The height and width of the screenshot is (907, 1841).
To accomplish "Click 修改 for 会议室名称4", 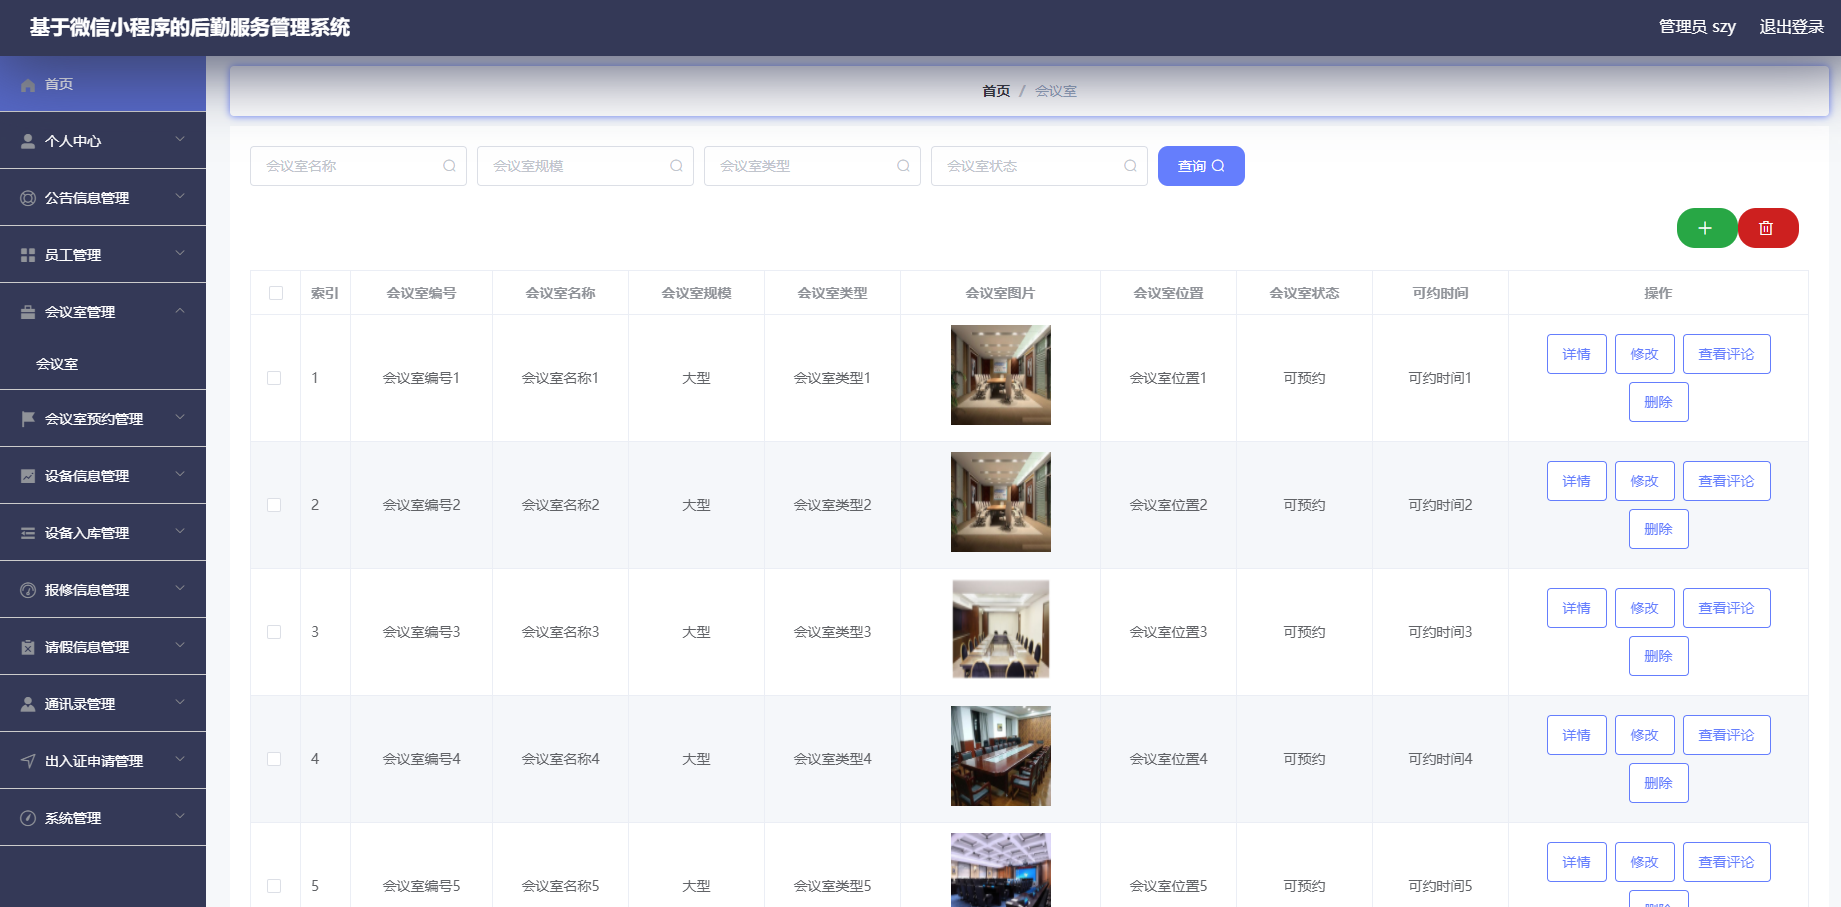I will coord(1645,735).
